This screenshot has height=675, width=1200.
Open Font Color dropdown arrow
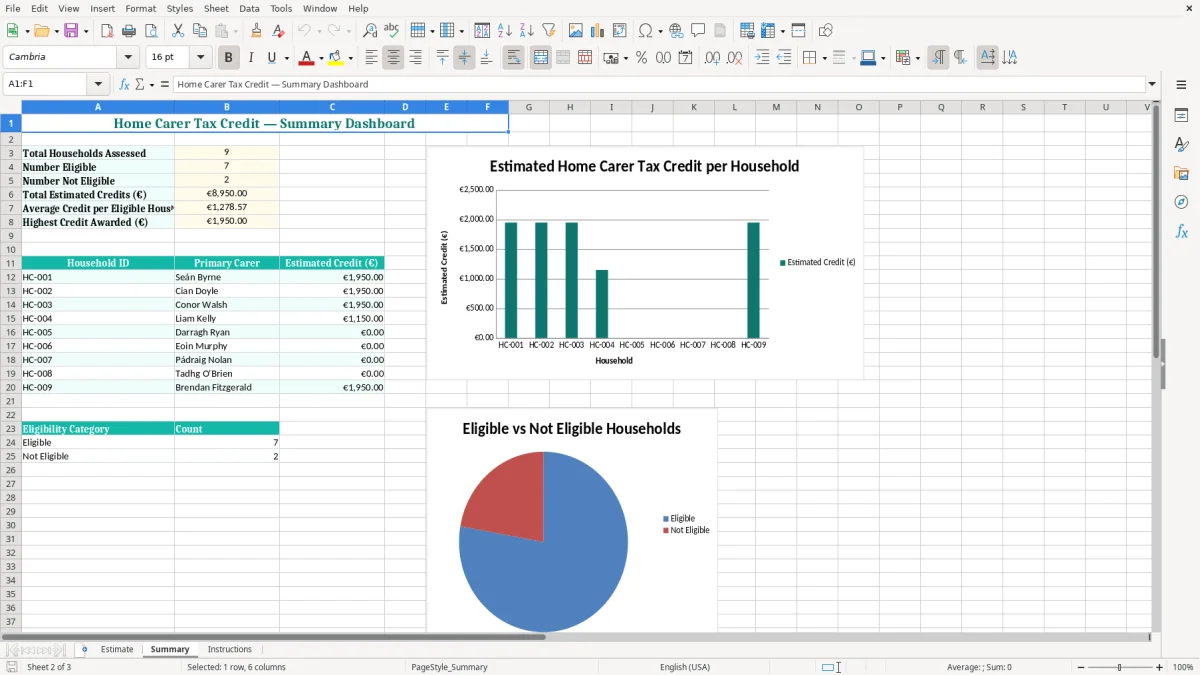[x=321, y=58]
